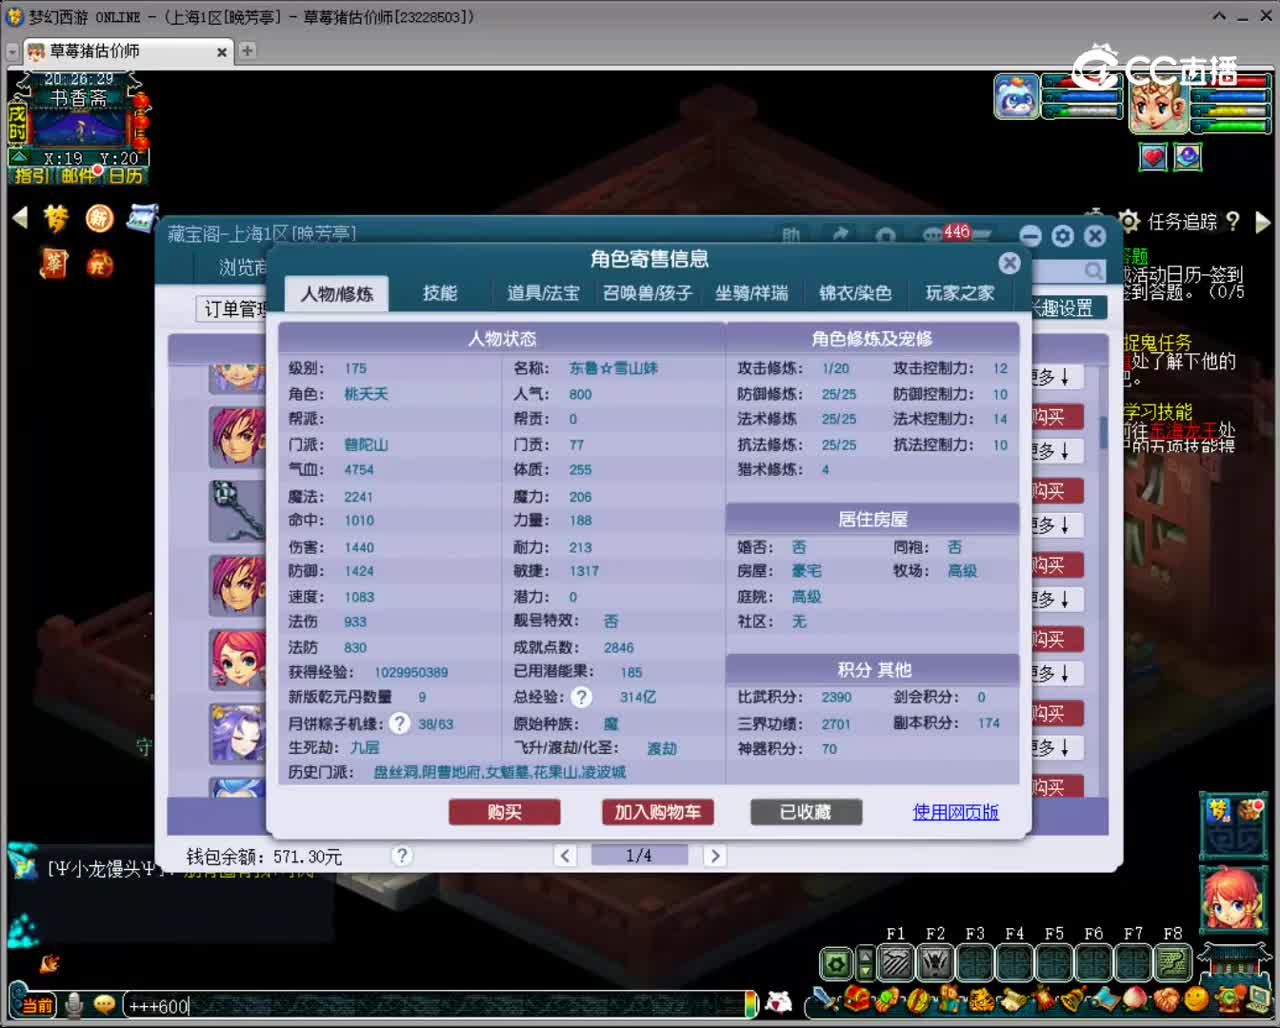Open the 召唤兽/孩子 tab

click(x=647, y=293)
